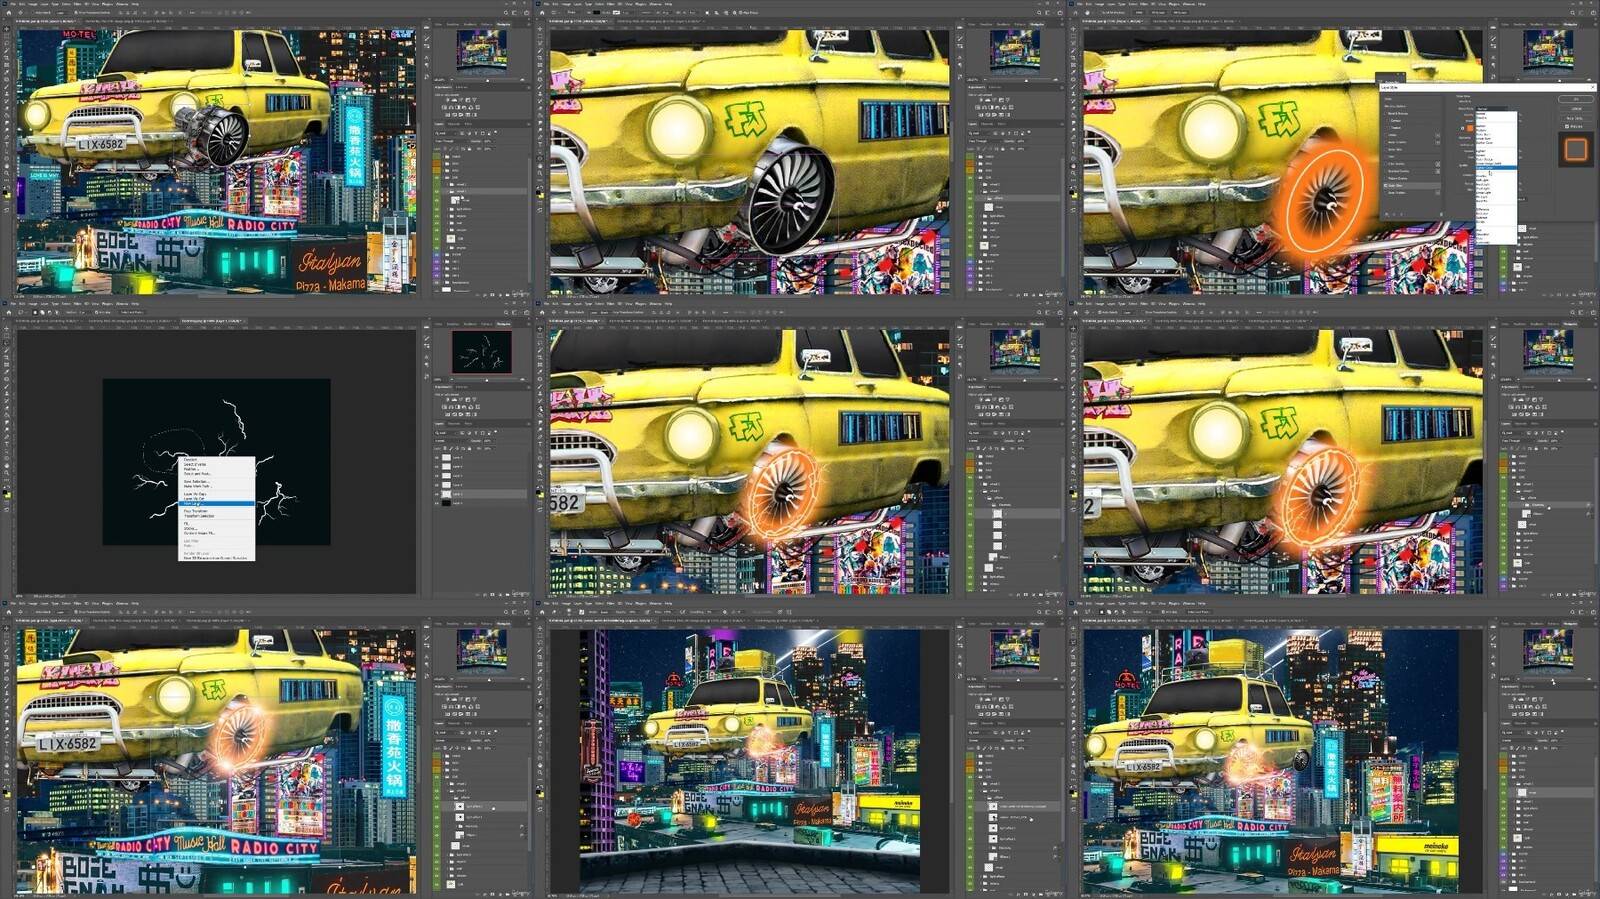Click the Navigator thumbnail in the lightning document window
This screenshot has height=899, width=1600.
(x=481, y=352)
